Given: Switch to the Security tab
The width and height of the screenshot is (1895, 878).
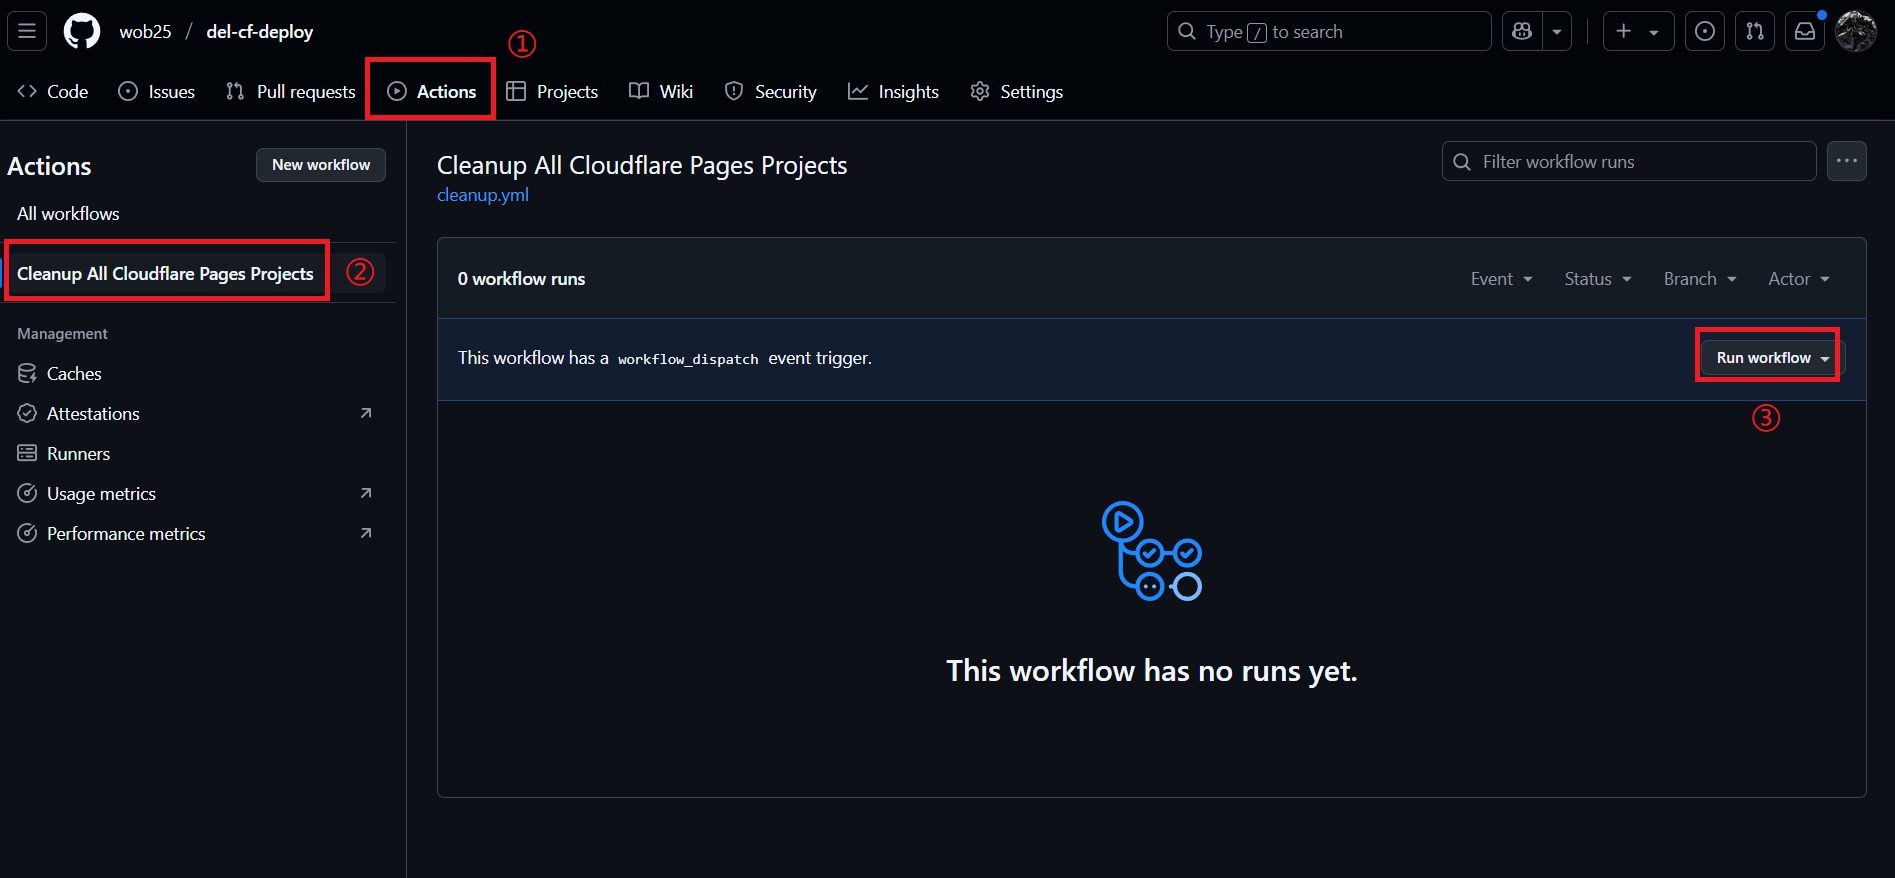Looking at the screenshot, I should (x=771, y=91).
